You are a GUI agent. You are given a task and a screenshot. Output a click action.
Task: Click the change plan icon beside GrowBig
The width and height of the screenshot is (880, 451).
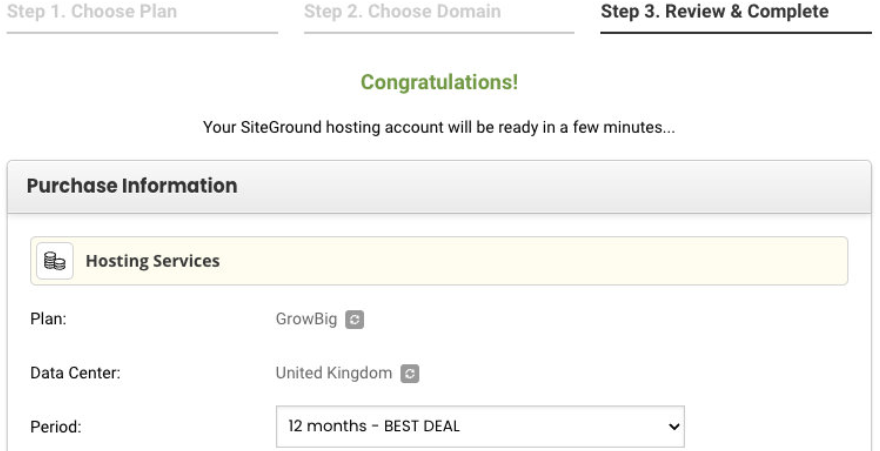point(354,320)
